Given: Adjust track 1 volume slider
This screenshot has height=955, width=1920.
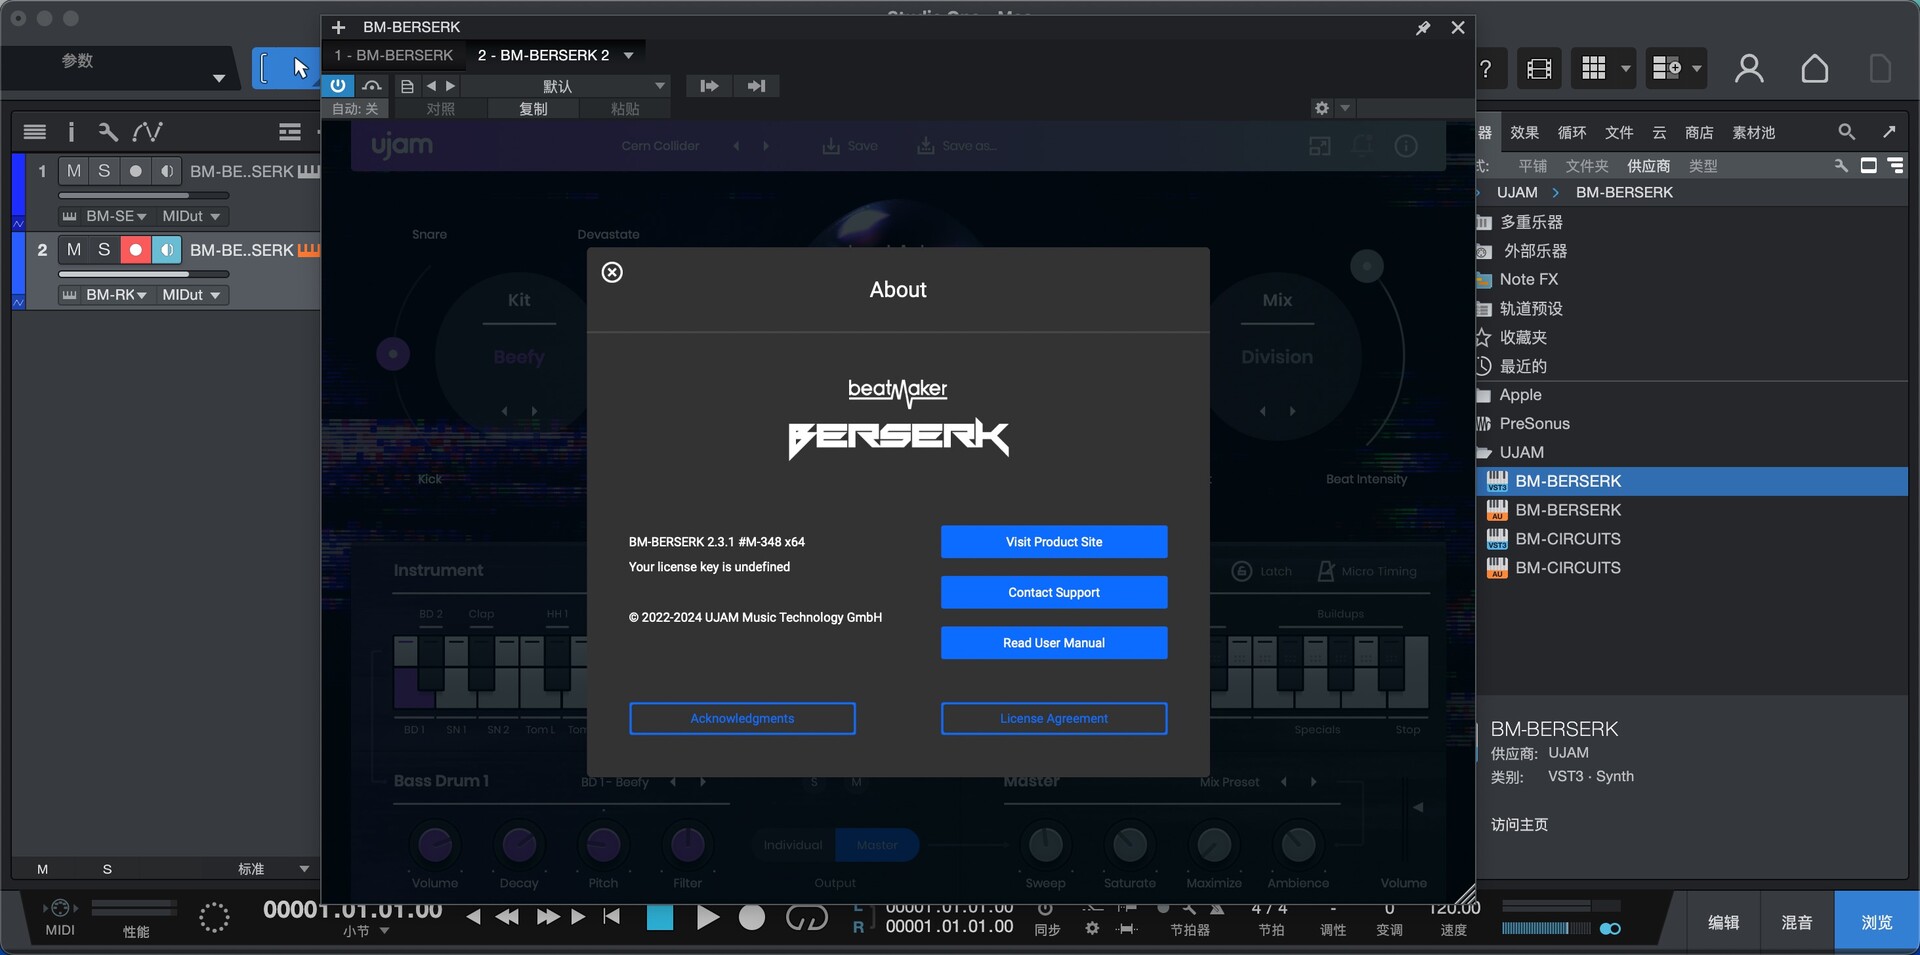Looking at the screenshot, I should click(144, 195).
